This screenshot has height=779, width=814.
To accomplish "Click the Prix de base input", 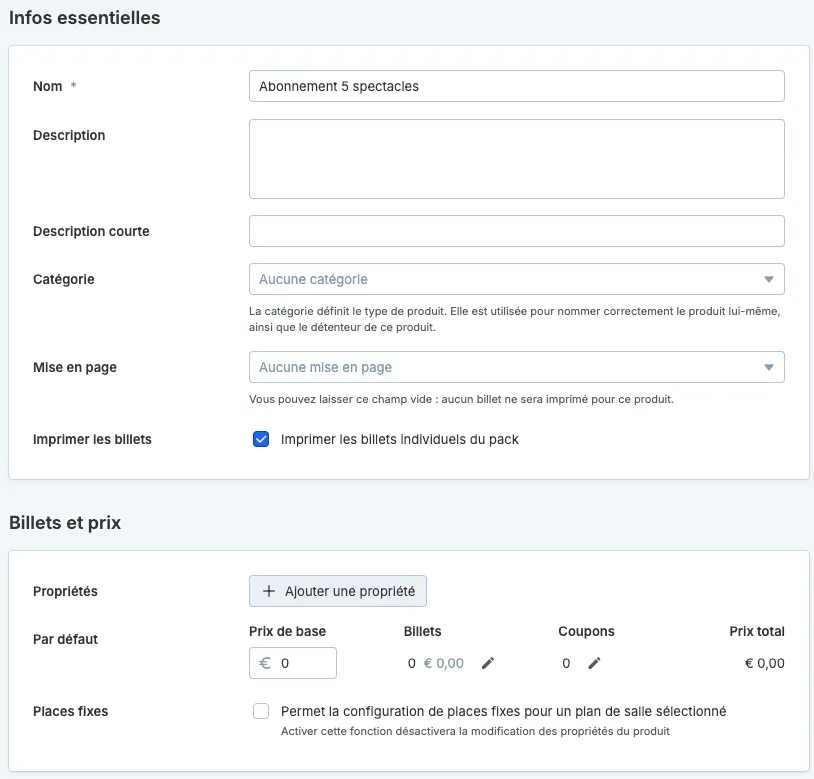I will pos(293,663).
